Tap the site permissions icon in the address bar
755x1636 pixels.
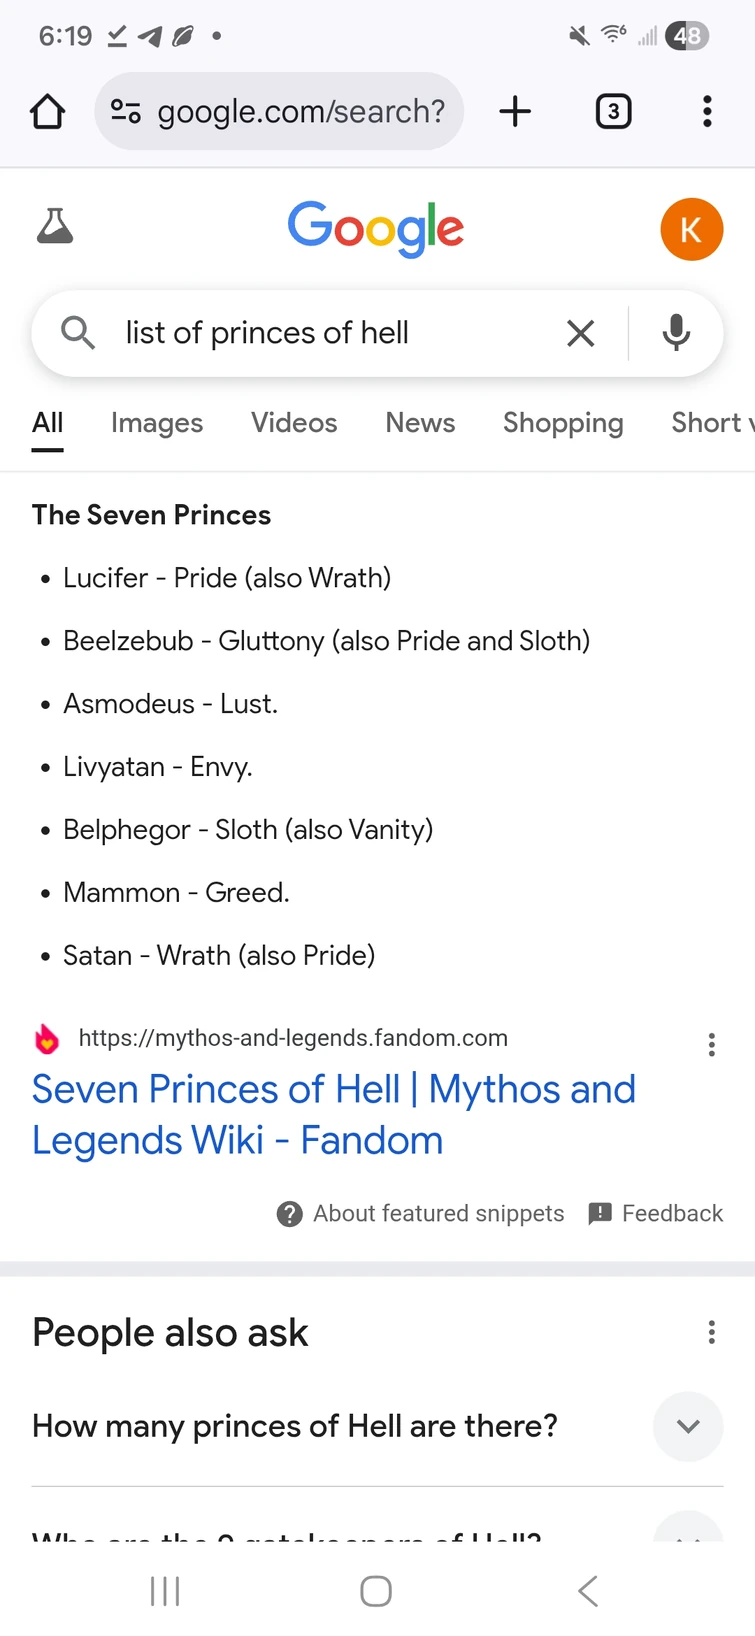pos(125,112)
